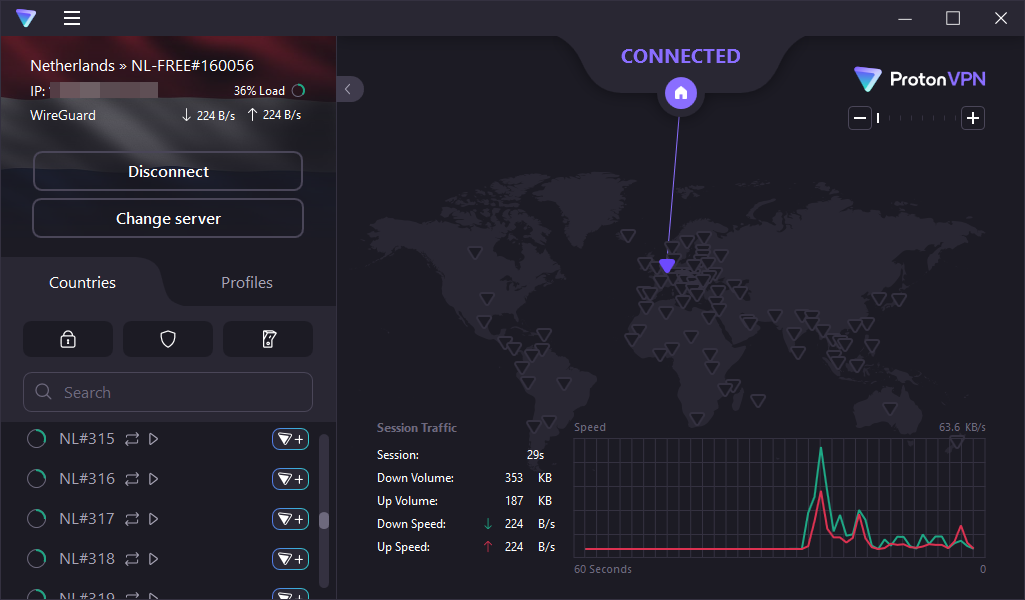
Task: Click the Plus upgrade badge for NL#316
Action: (x=290, y=479)
